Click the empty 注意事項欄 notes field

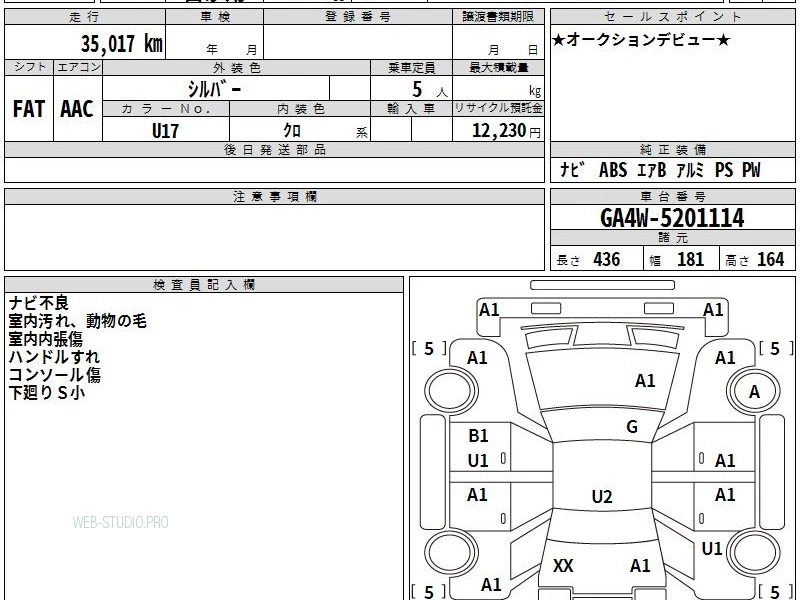click(274, 237)
